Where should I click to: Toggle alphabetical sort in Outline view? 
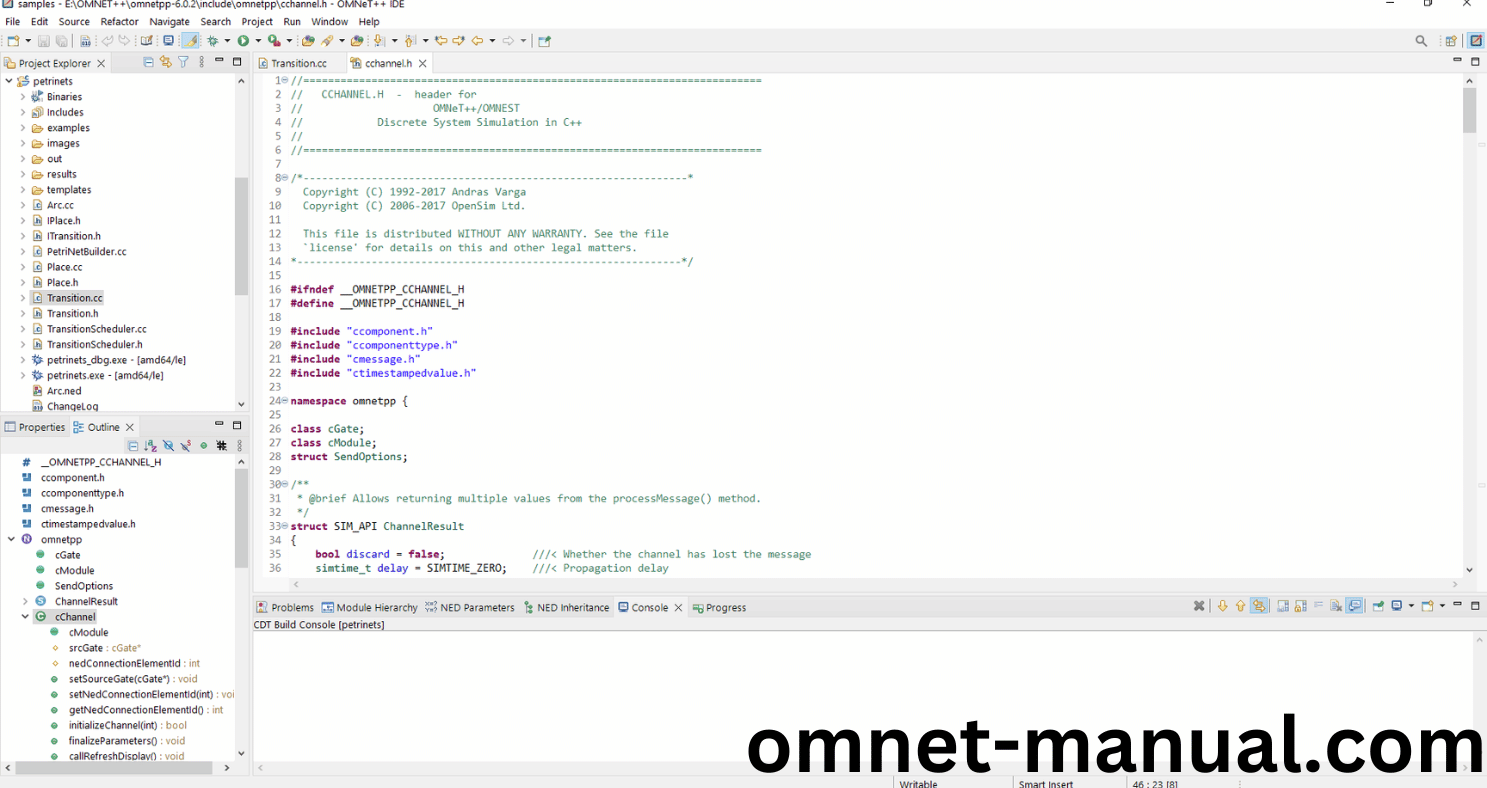pos(150,446)
